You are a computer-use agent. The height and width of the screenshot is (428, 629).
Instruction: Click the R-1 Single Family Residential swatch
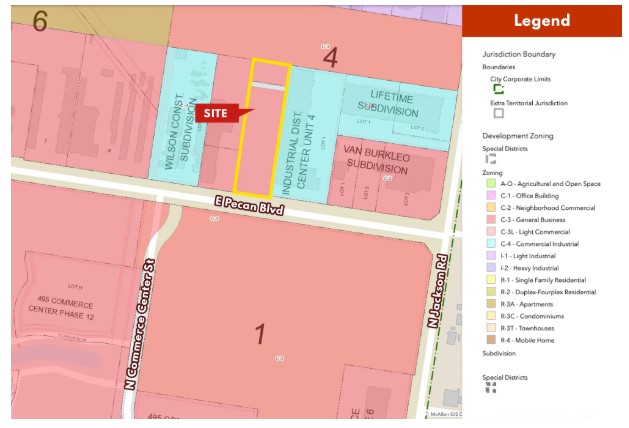click(488, 279)
